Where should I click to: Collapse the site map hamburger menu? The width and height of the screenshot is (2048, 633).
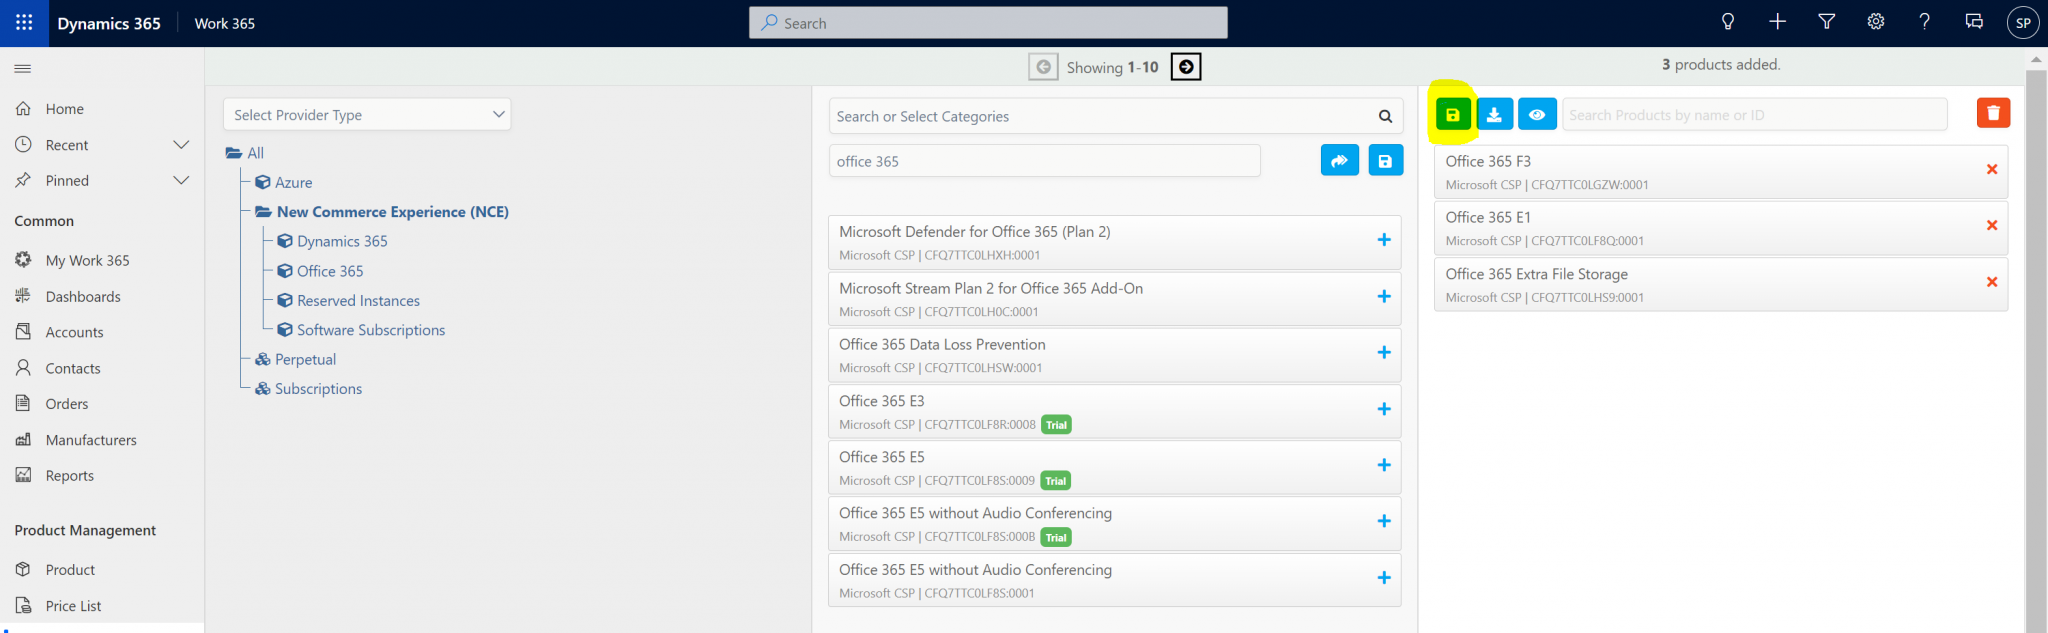tap(23, 68)
